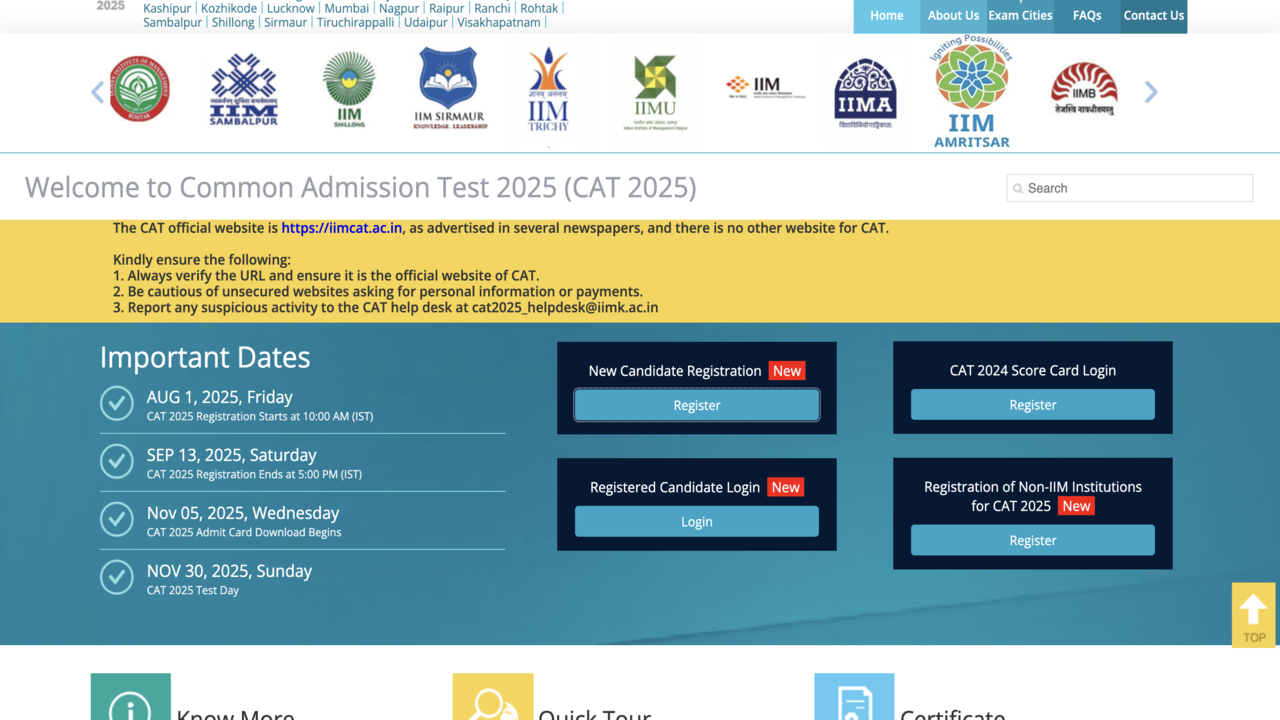Select the IIM Trichy logo
Screen dimensions: 1280x720
(x=548, y=91)
